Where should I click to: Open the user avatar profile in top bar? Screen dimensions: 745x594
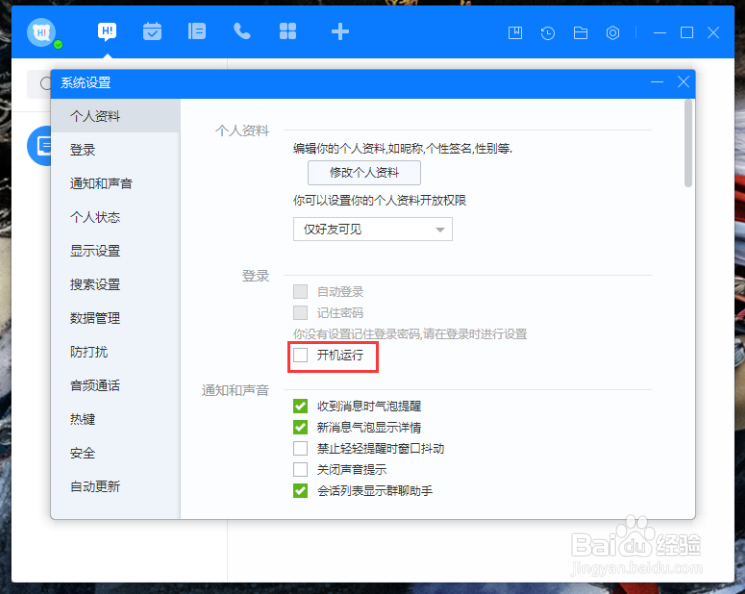coord(42,32)
